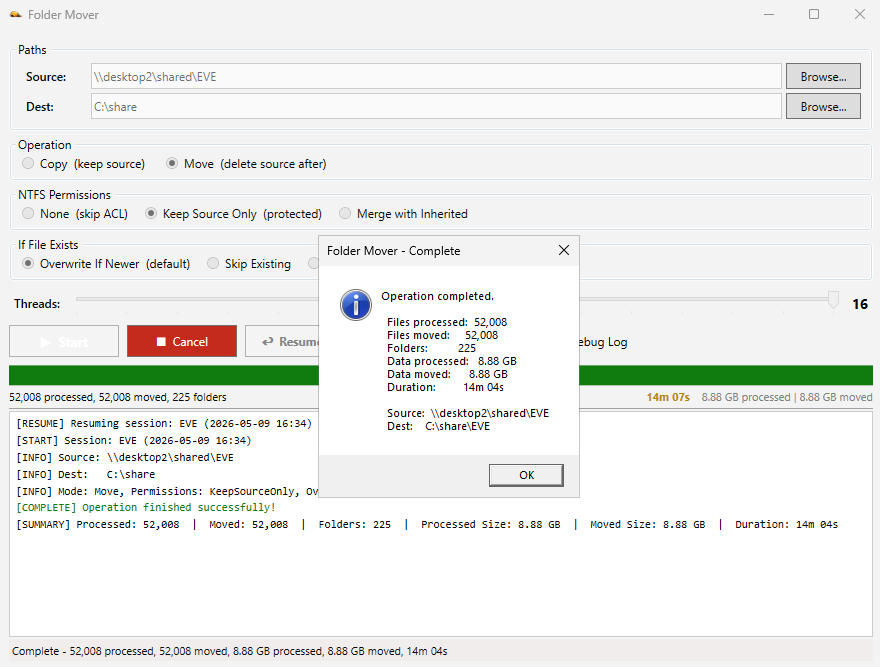Screen dimensions: 880x667
Task: Minimize the Folder Mover window
Action: 769,15
